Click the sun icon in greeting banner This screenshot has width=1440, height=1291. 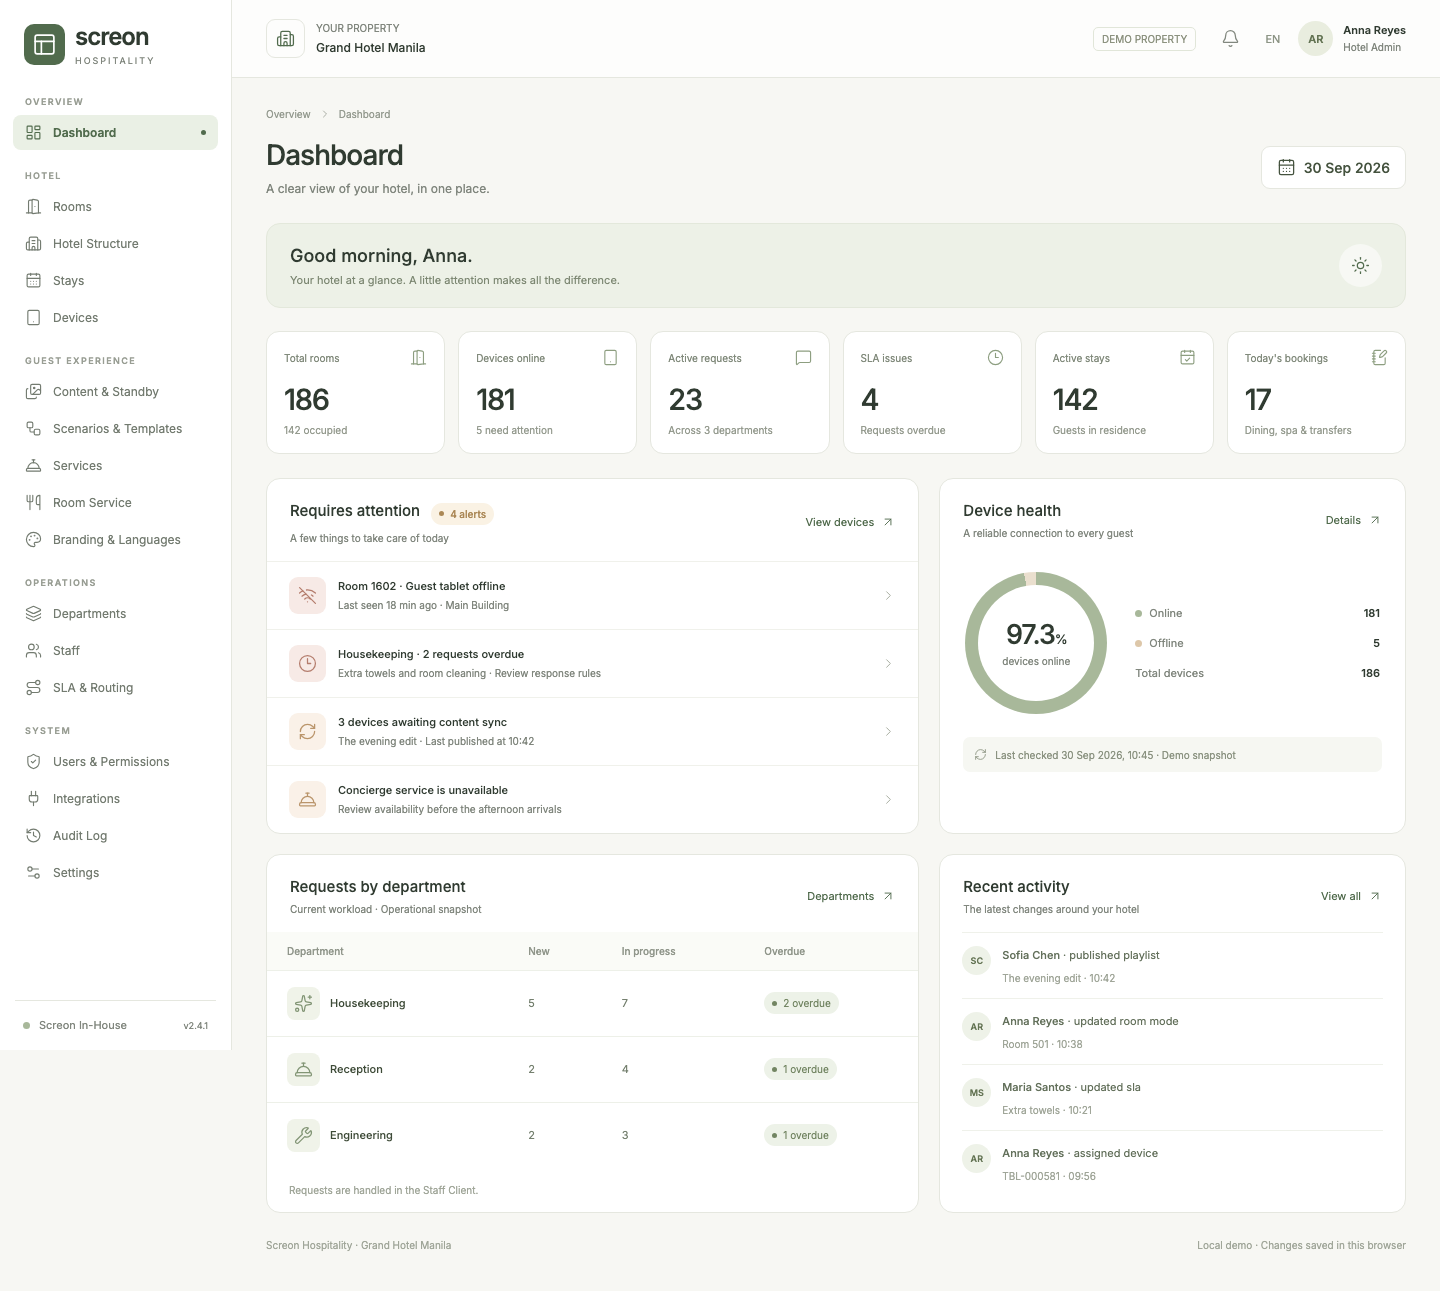pos(1360,265)
